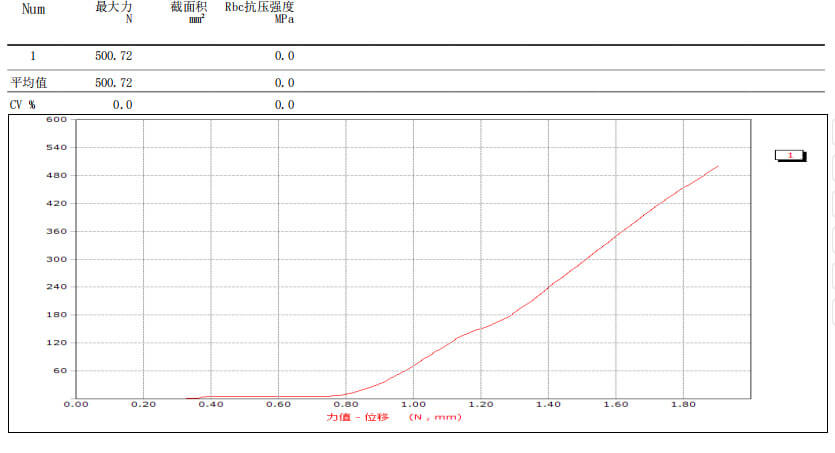Click the 截面积 column header
The image size is (835, 453).
tap(189, 7)
